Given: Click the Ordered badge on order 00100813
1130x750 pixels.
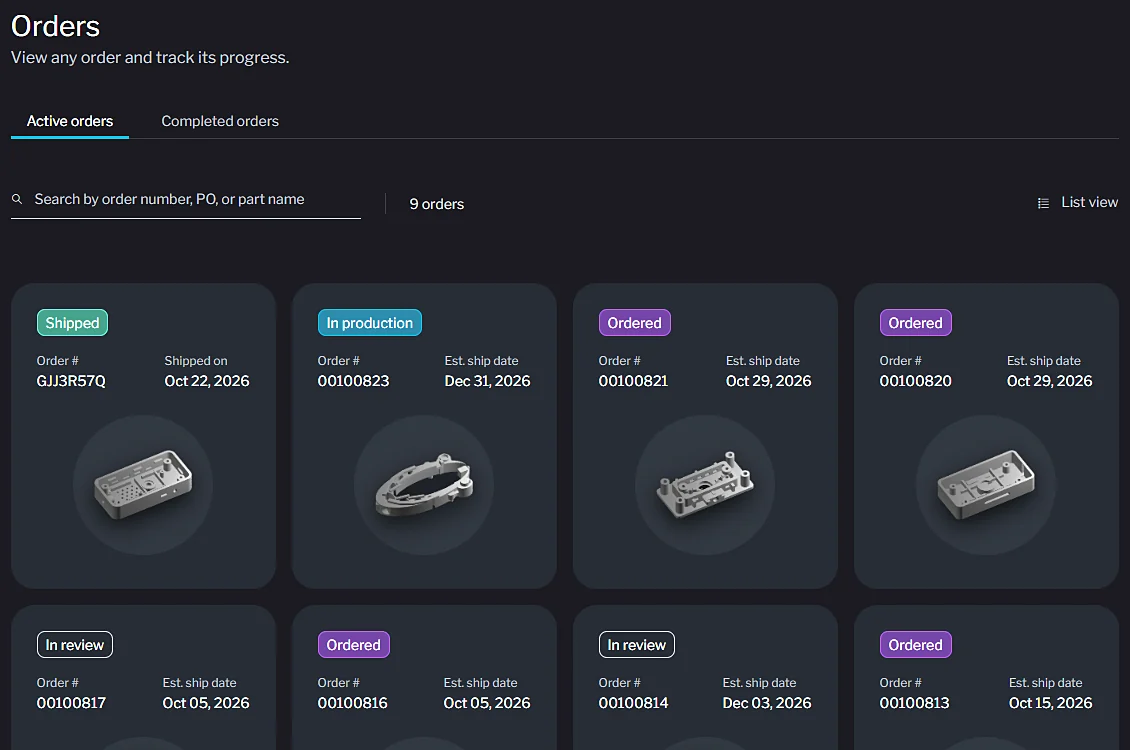Looking at the screenshot, I should coord(915,645).
